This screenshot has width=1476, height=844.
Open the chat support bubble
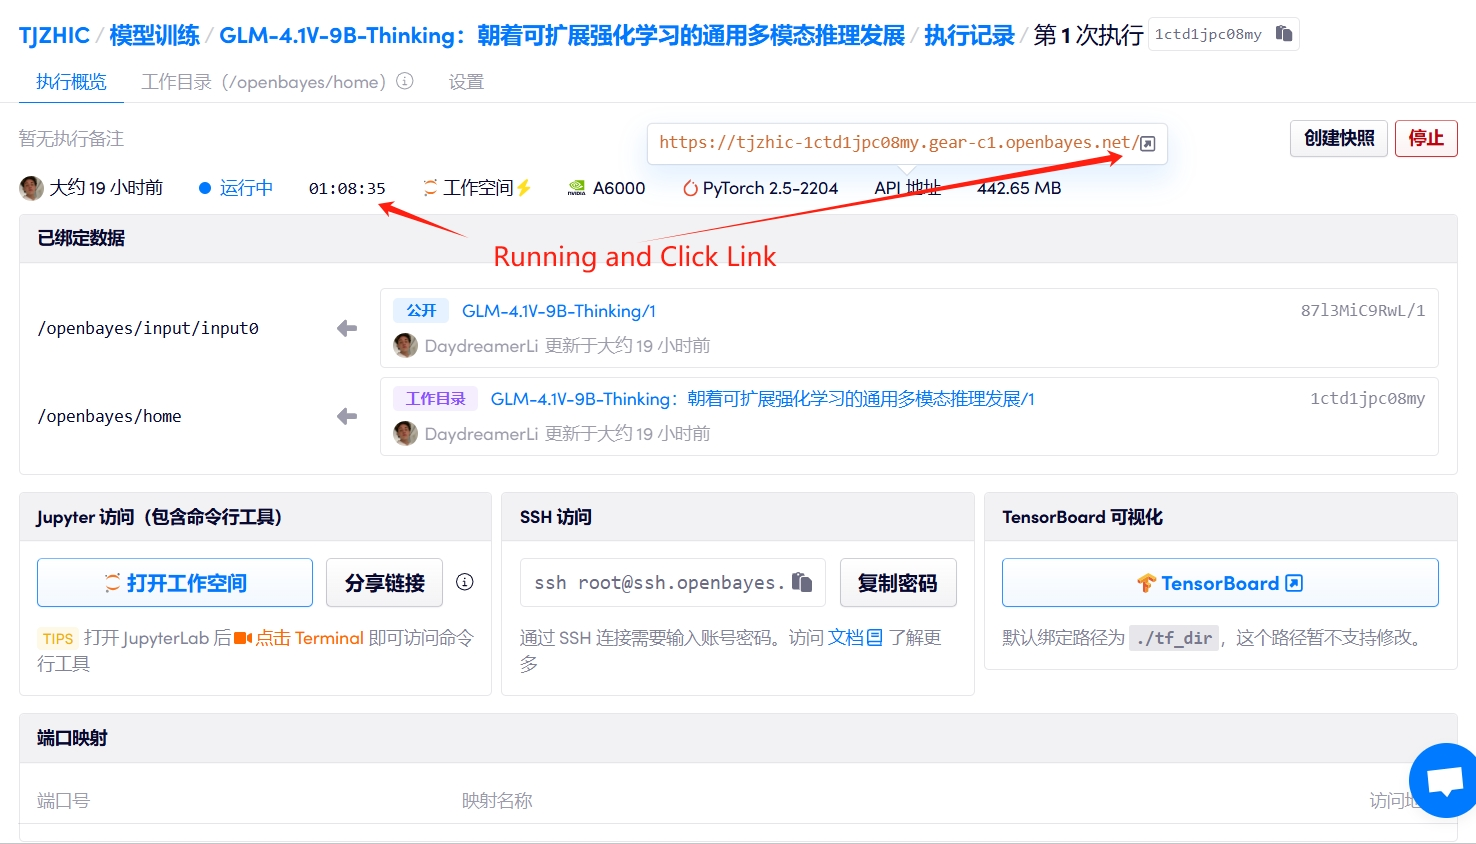click(1445, 780)
